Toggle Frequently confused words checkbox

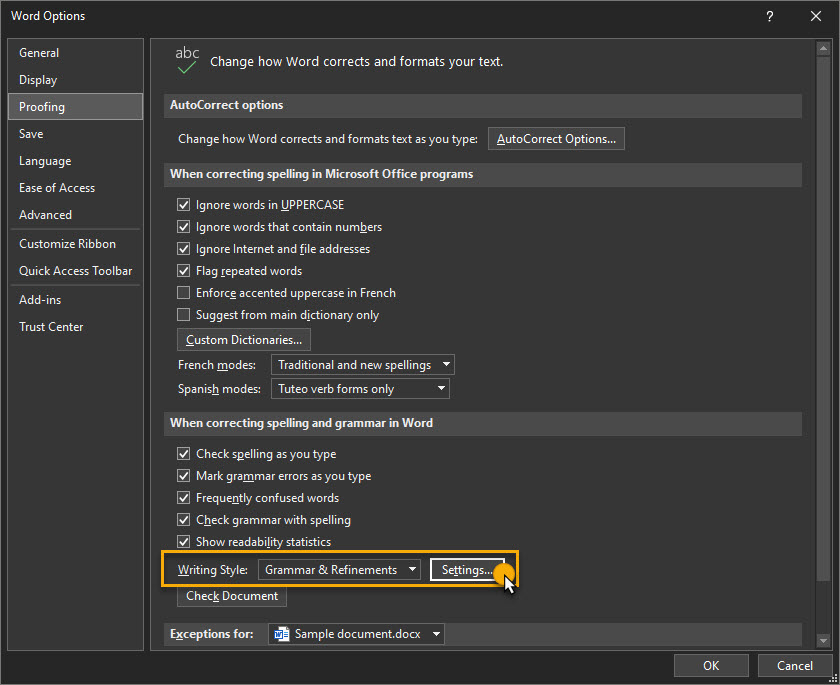183,498
